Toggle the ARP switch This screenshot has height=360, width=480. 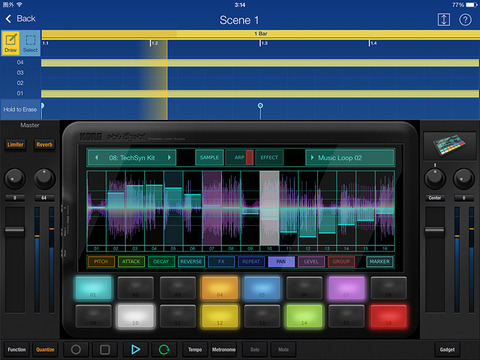pyautogui.click(x=240, y=157)
